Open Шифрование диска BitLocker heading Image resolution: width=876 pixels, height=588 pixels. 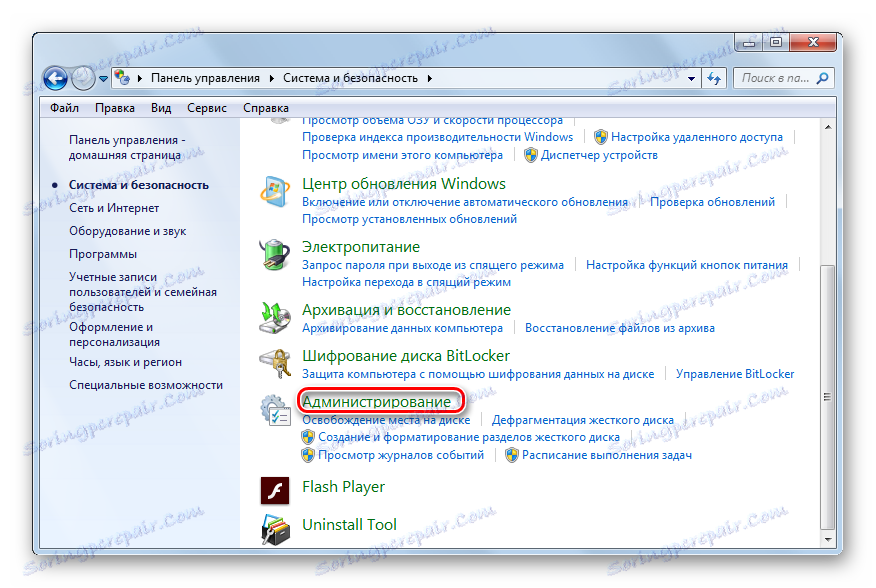pos(406,356)
